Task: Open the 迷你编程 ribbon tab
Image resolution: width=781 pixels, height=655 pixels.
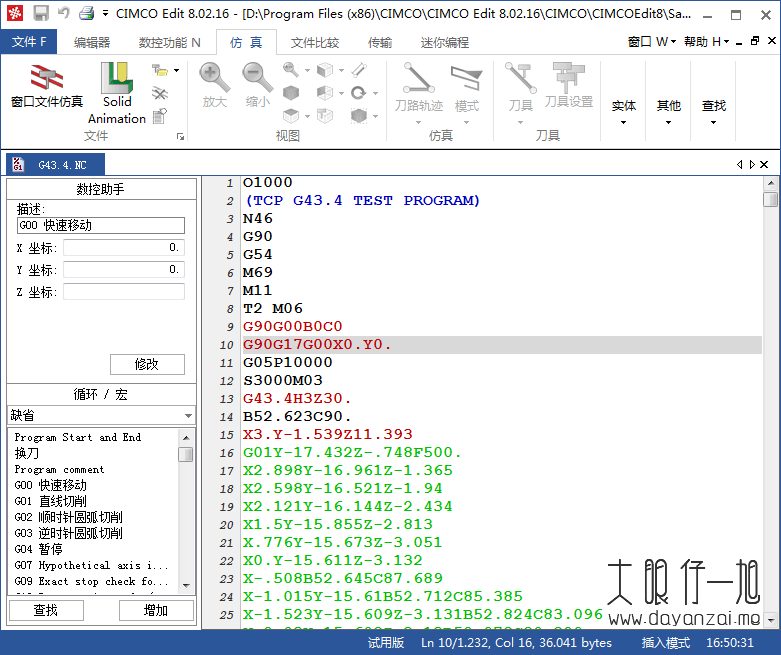Action: click(x=444, y=42)
